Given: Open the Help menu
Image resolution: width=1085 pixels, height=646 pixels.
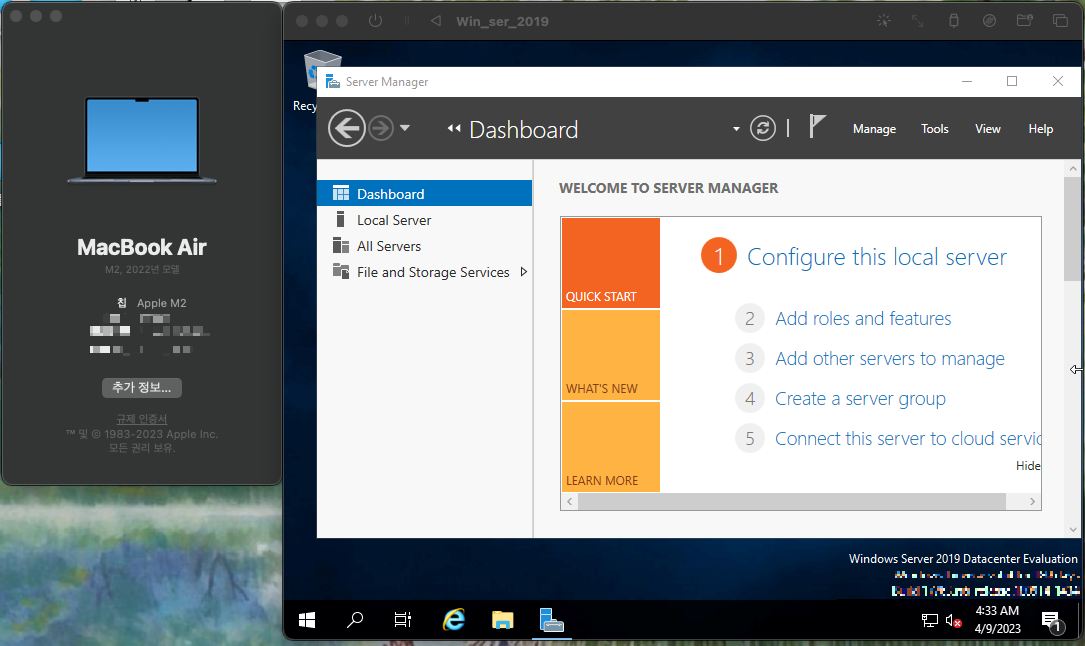Looking at the screenshot, I should 1040,129.
